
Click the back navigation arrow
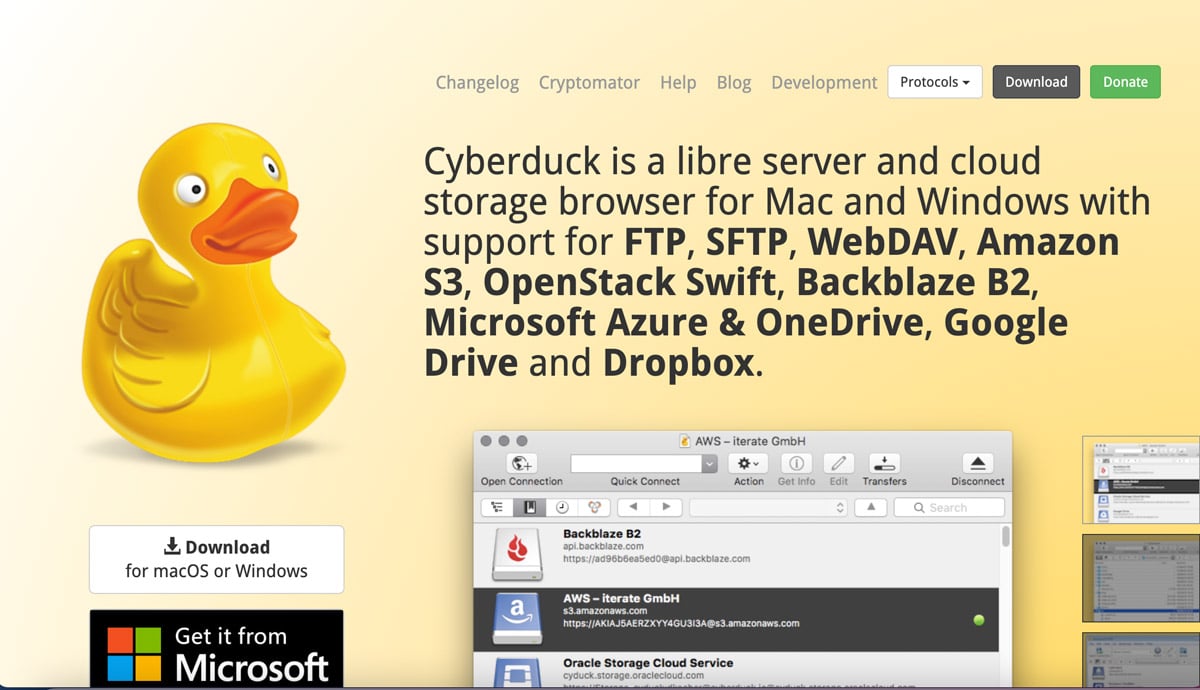(x=633, y=507)
